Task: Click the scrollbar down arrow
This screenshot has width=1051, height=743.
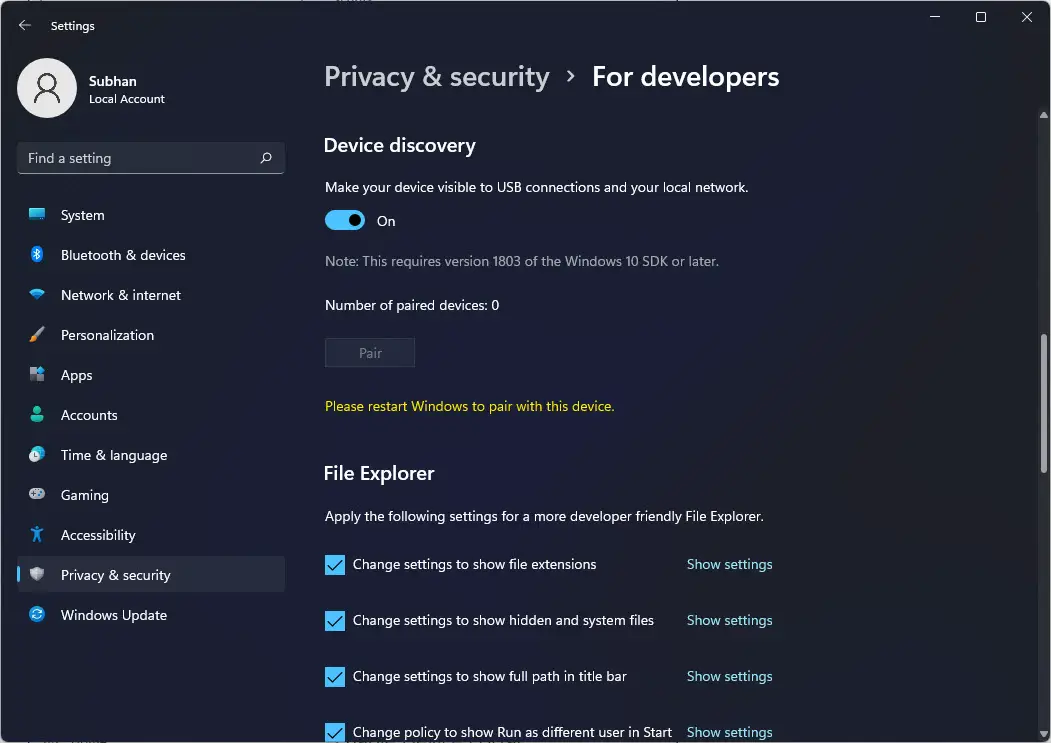Action: [x=1044, y=734]
